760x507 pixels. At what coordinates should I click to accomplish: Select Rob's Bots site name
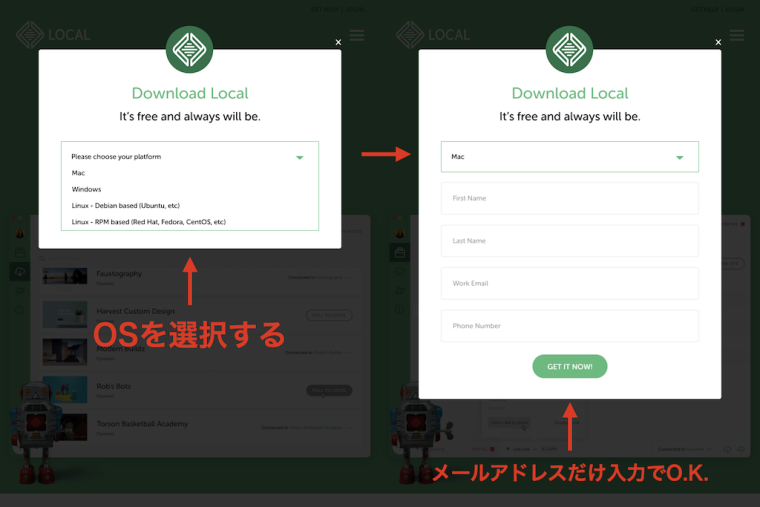click(x=113, y=386)
